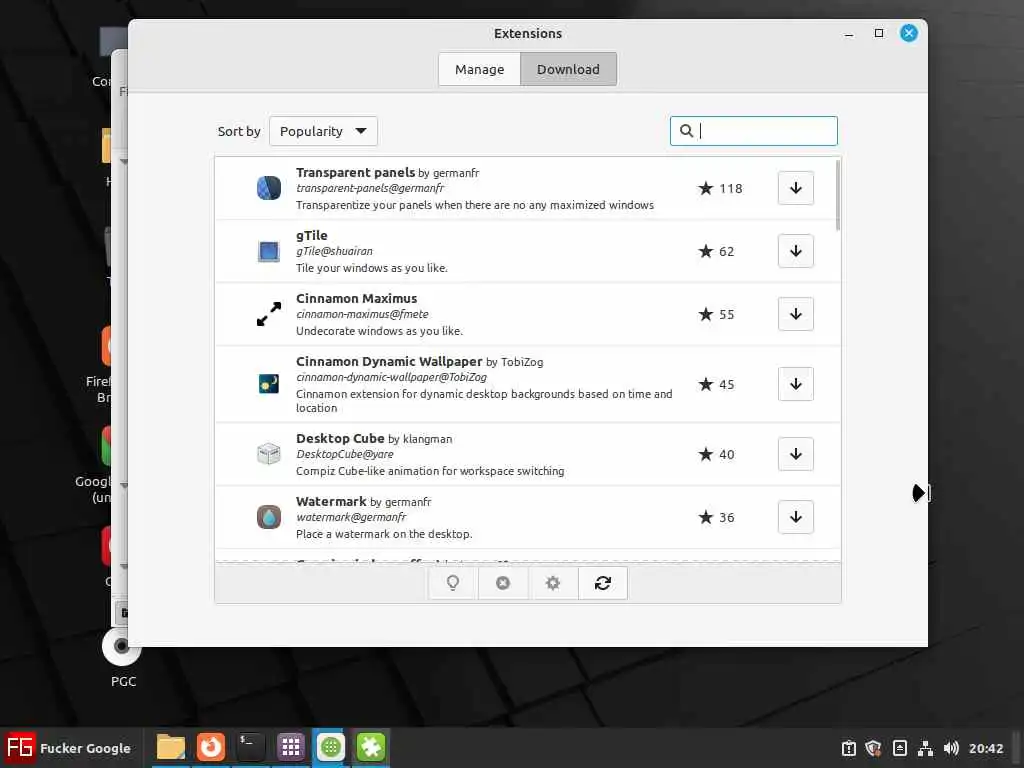Download the Desktop Cube extension
1024x768 pixels.
pyautogui.click(x=795, y=454)
